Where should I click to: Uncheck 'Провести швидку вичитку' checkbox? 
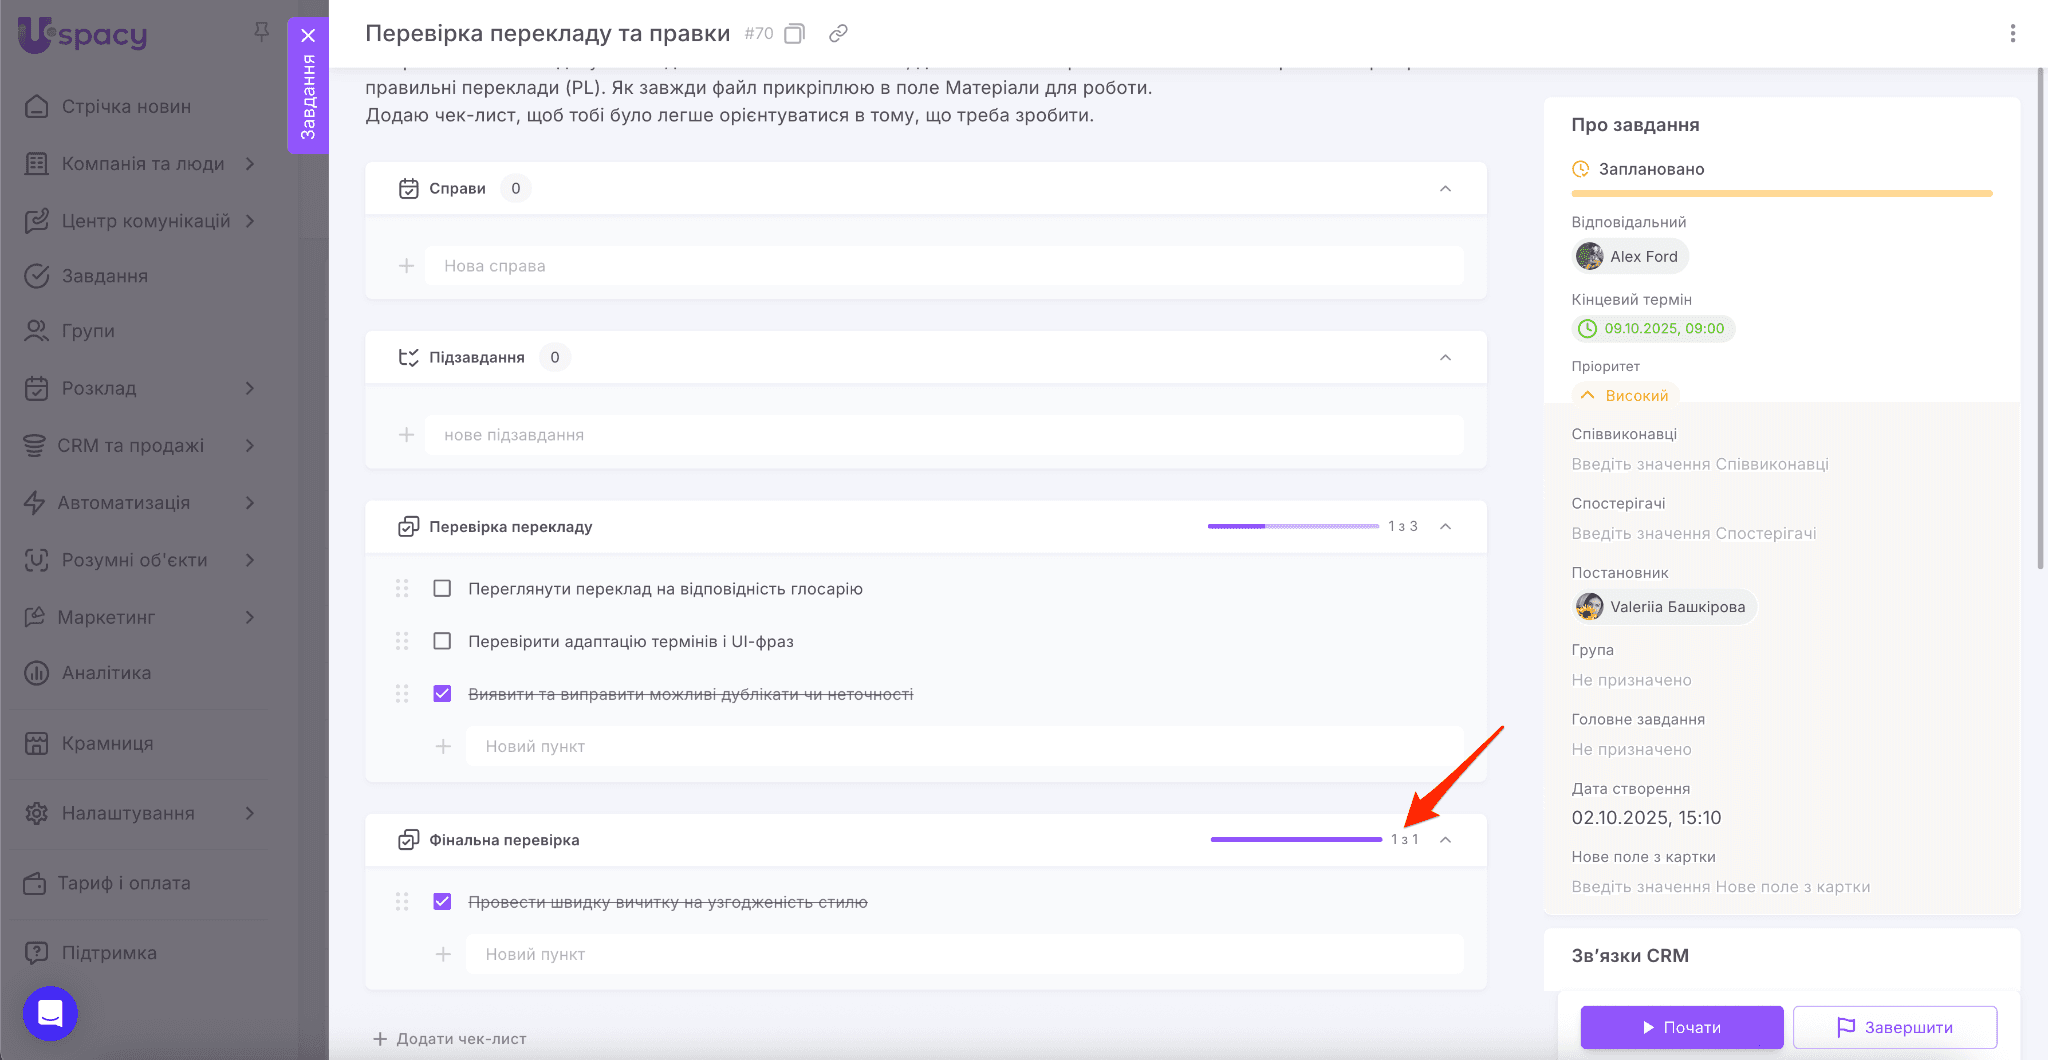442,902
